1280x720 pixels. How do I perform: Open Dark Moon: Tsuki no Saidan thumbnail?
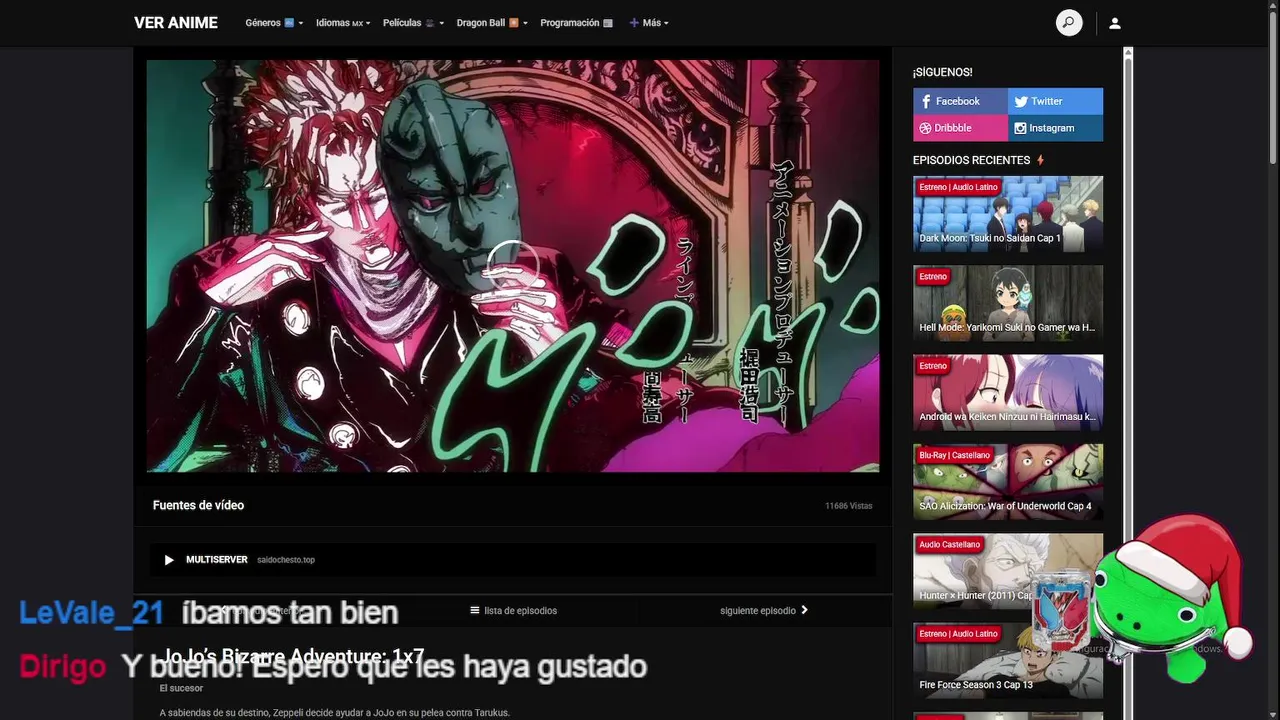pos(1008,213)
